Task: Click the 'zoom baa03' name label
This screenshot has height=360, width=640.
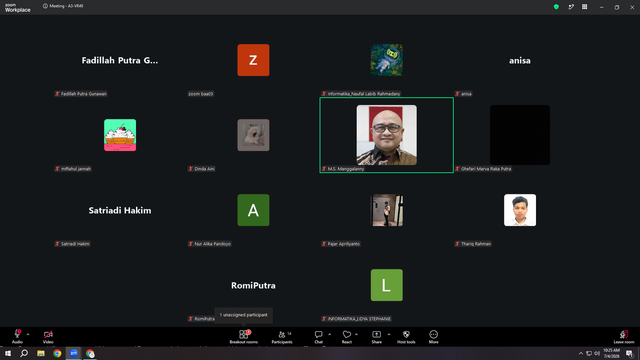Action: point(201,94)
